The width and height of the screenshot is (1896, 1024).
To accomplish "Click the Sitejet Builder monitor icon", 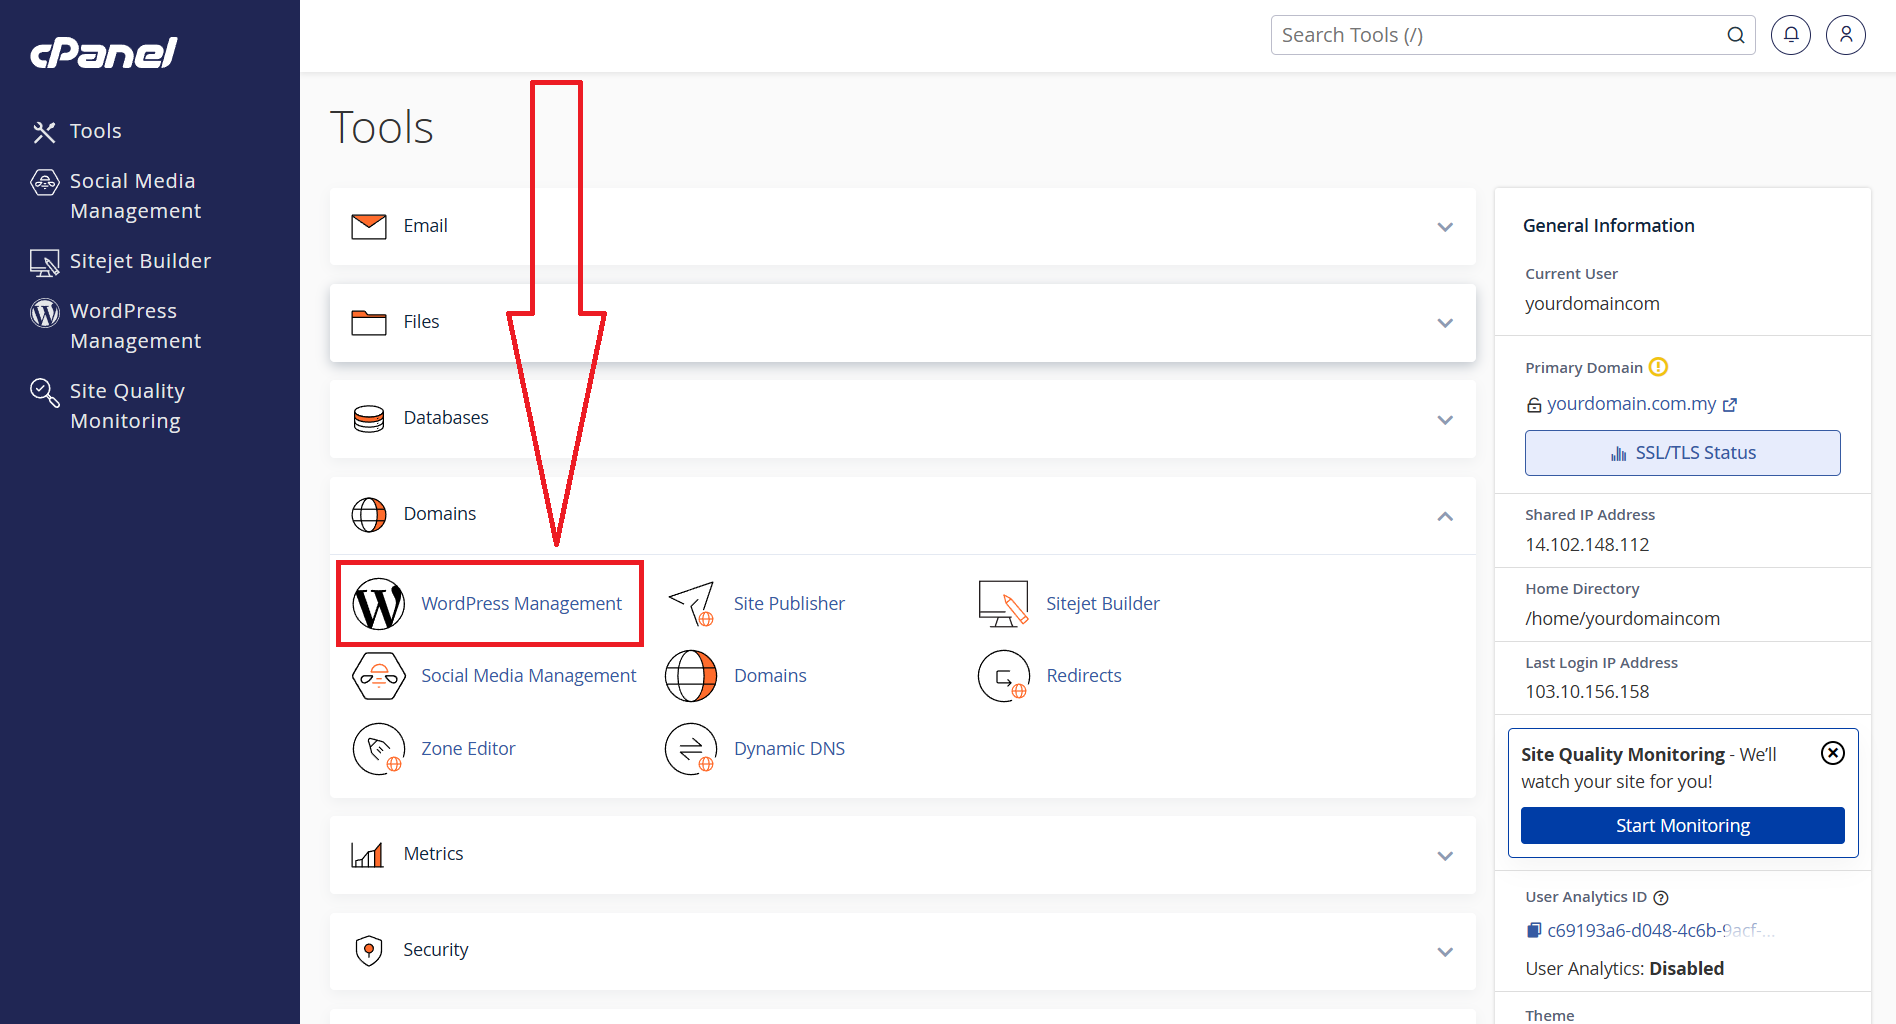I will tap(1004, 604).
